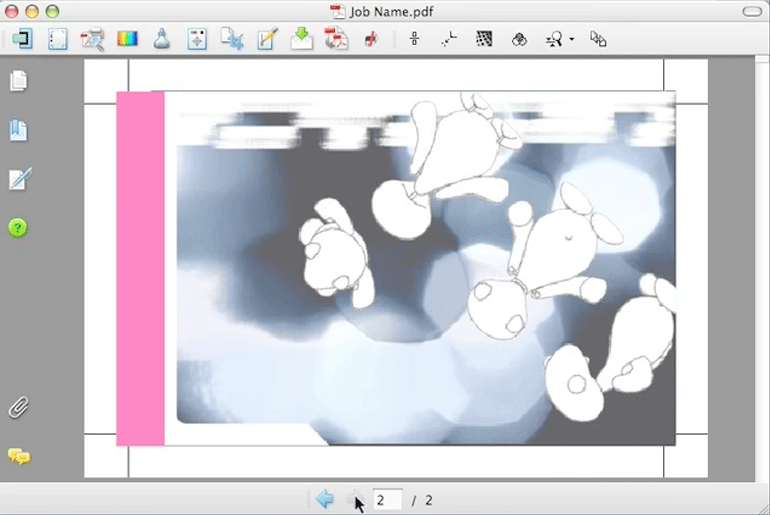Toggle toolbar visibility with the pill button
The height and width of the screenshot is (515, 770).
pyautogui.click(x=752, y=11)
